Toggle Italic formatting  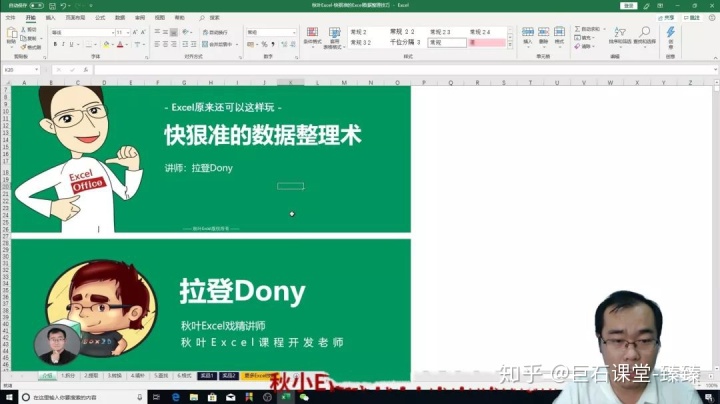coord(63,45)
